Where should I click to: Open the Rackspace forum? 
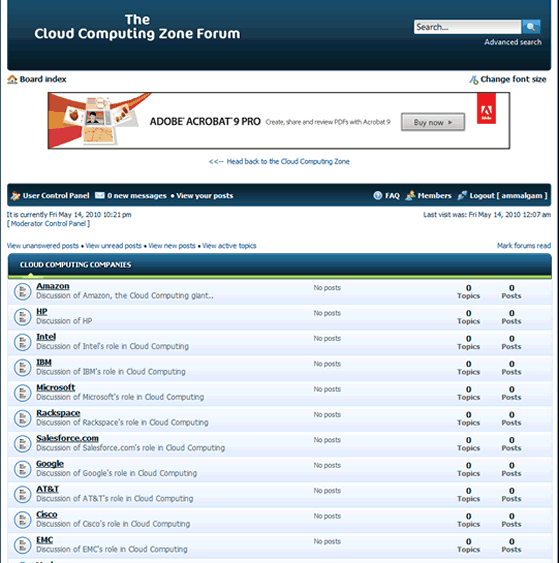58,413
